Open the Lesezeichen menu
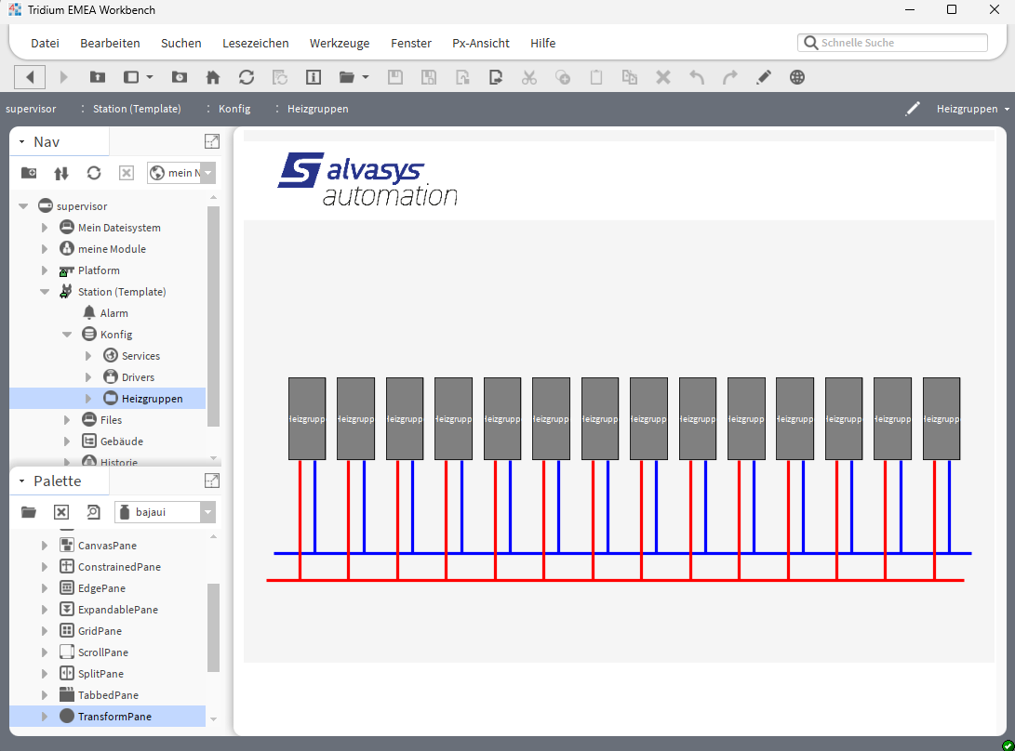The width and height of the screenshot is (1015, 751). (256, 43)
